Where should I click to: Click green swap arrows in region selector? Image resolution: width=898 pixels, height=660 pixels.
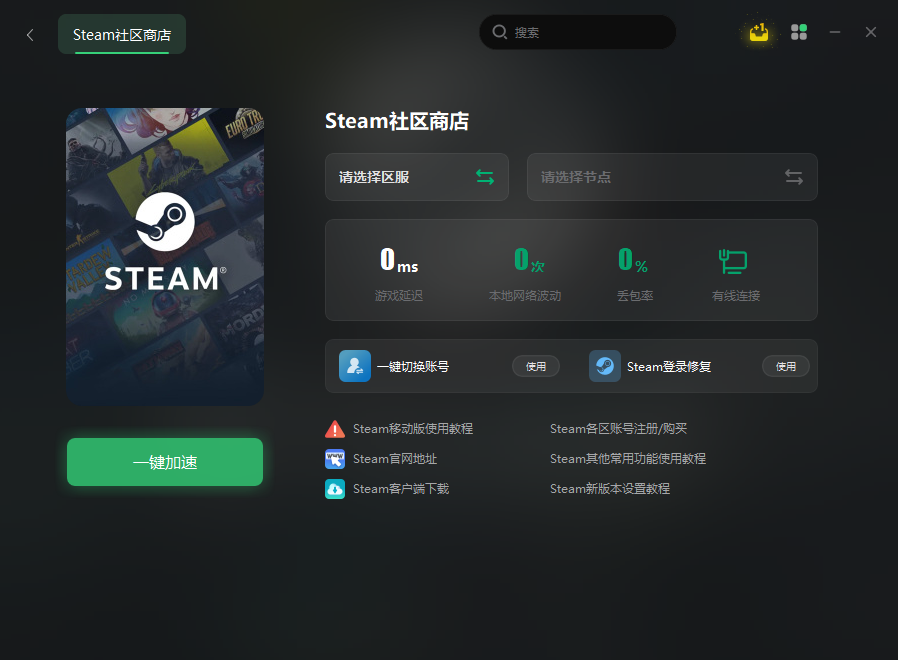pyautogui.click(x=485, y=177)
